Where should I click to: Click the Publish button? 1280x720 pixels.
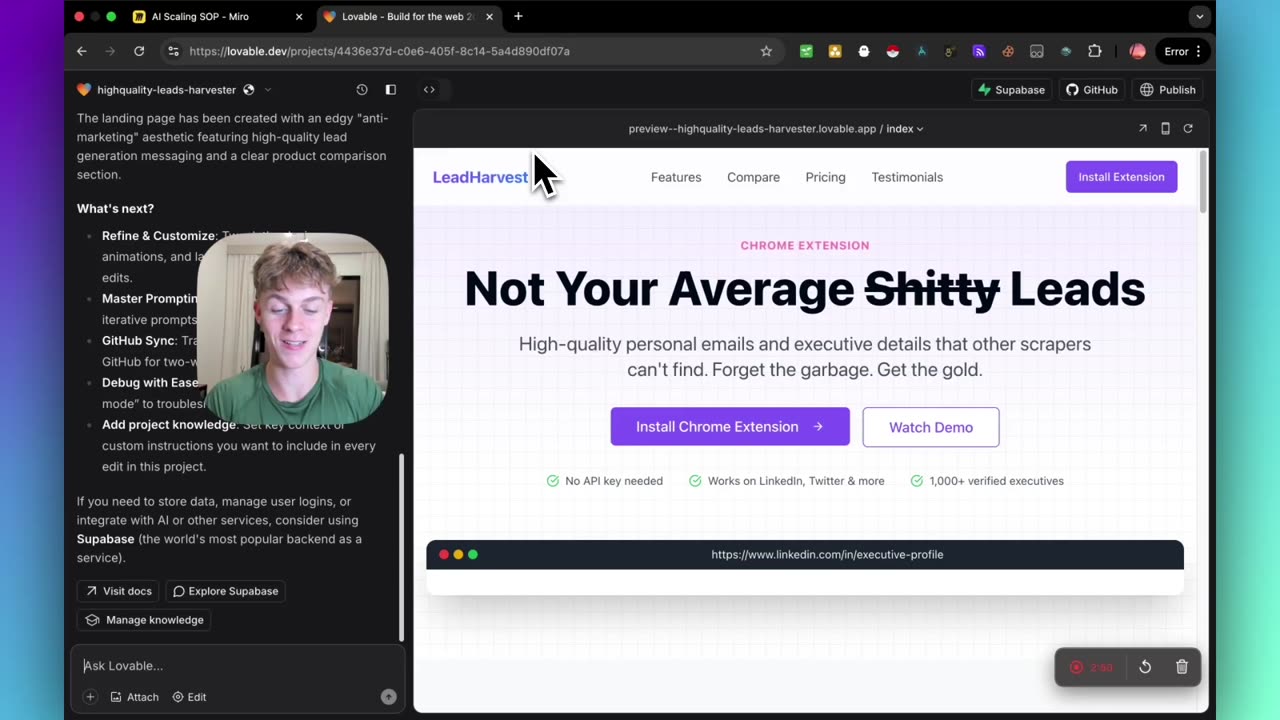pos(1168,90)
